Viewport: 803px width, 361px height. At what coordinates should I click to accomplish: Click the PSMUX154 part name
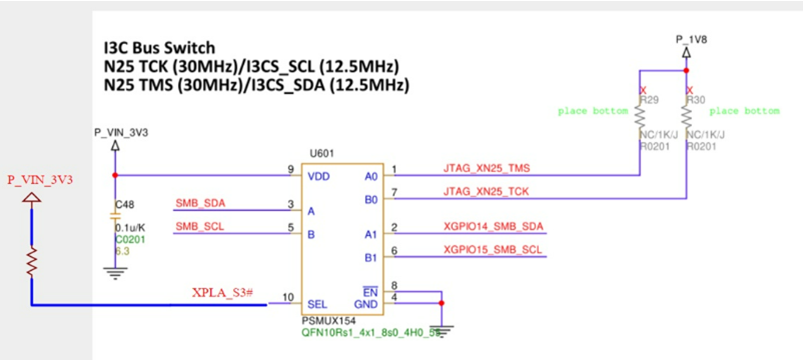330,322
